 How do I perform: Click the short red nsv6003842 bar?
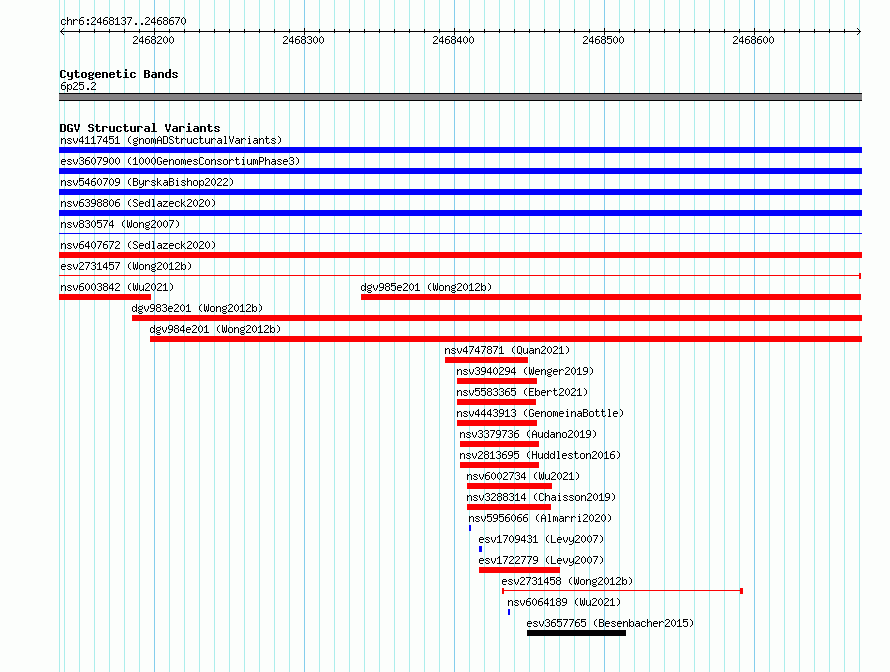click(x=105, y=297)
